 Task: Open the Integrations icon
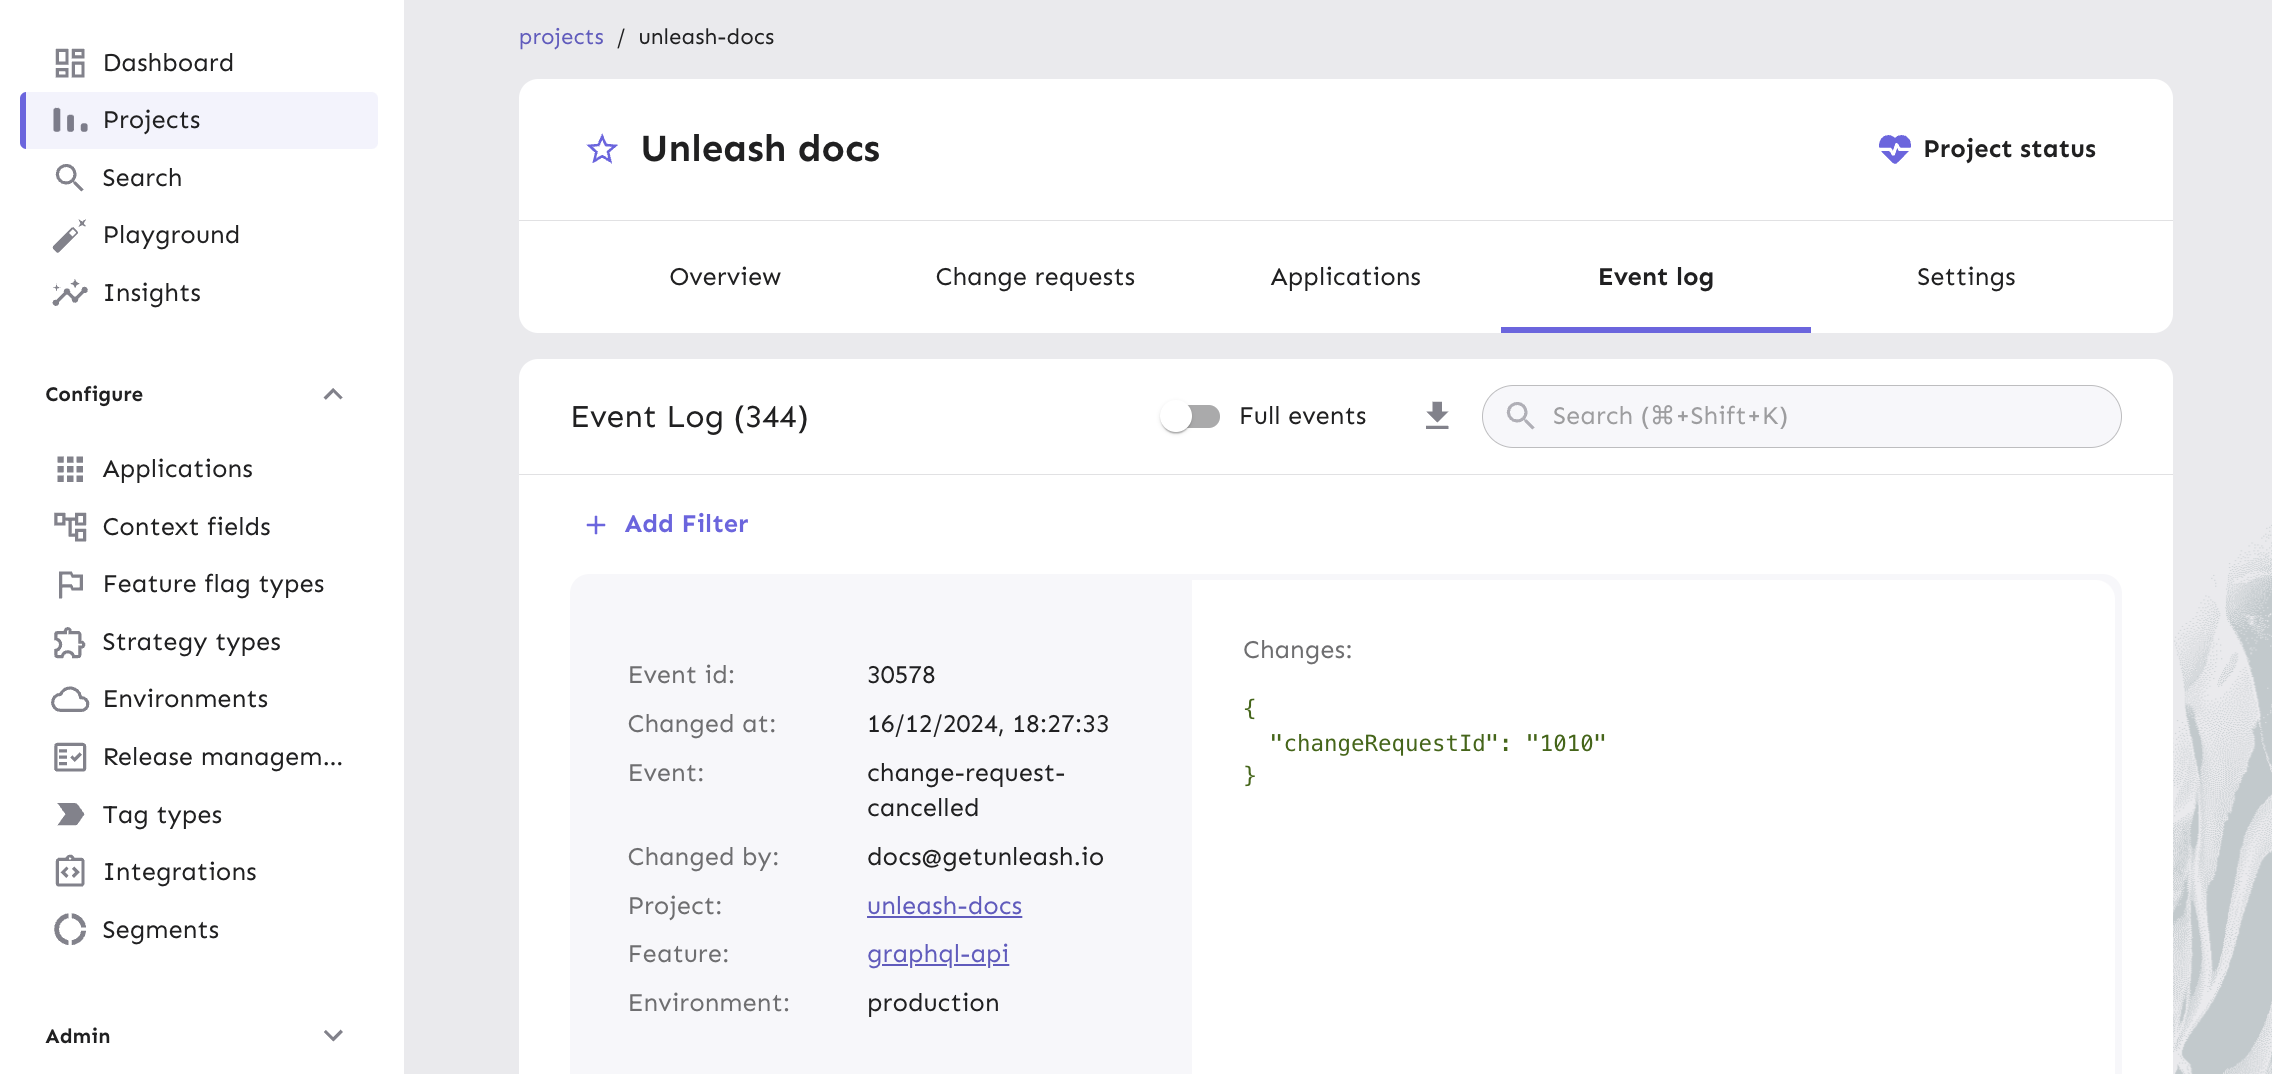(x=69, y=871)
